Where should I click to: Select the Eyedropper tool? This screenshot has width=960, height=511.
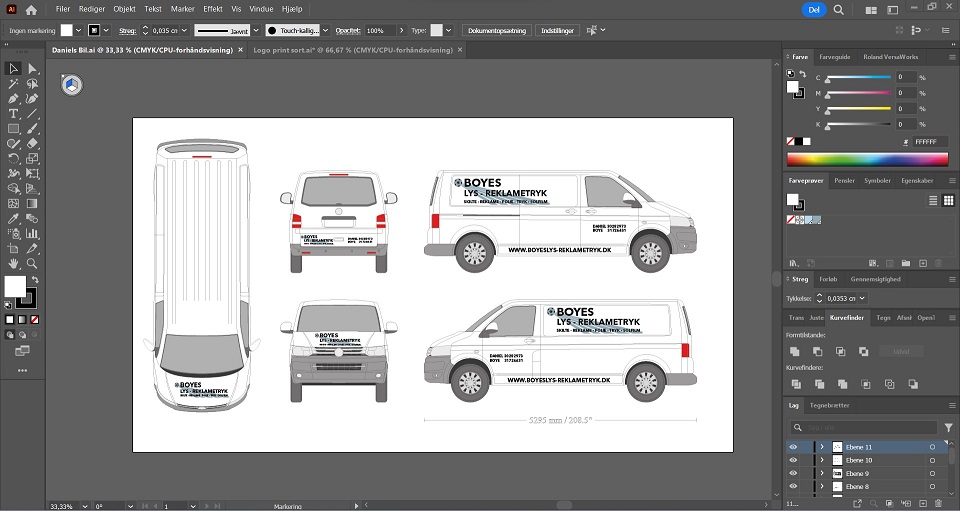click(13, 218)
